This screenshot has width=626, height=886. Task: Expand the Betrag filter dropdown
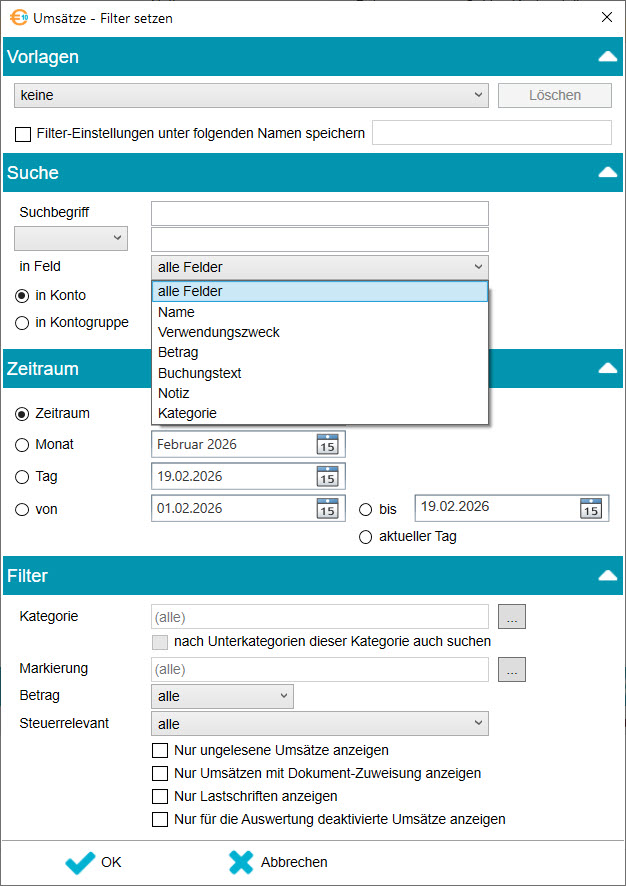click(222, 696)
